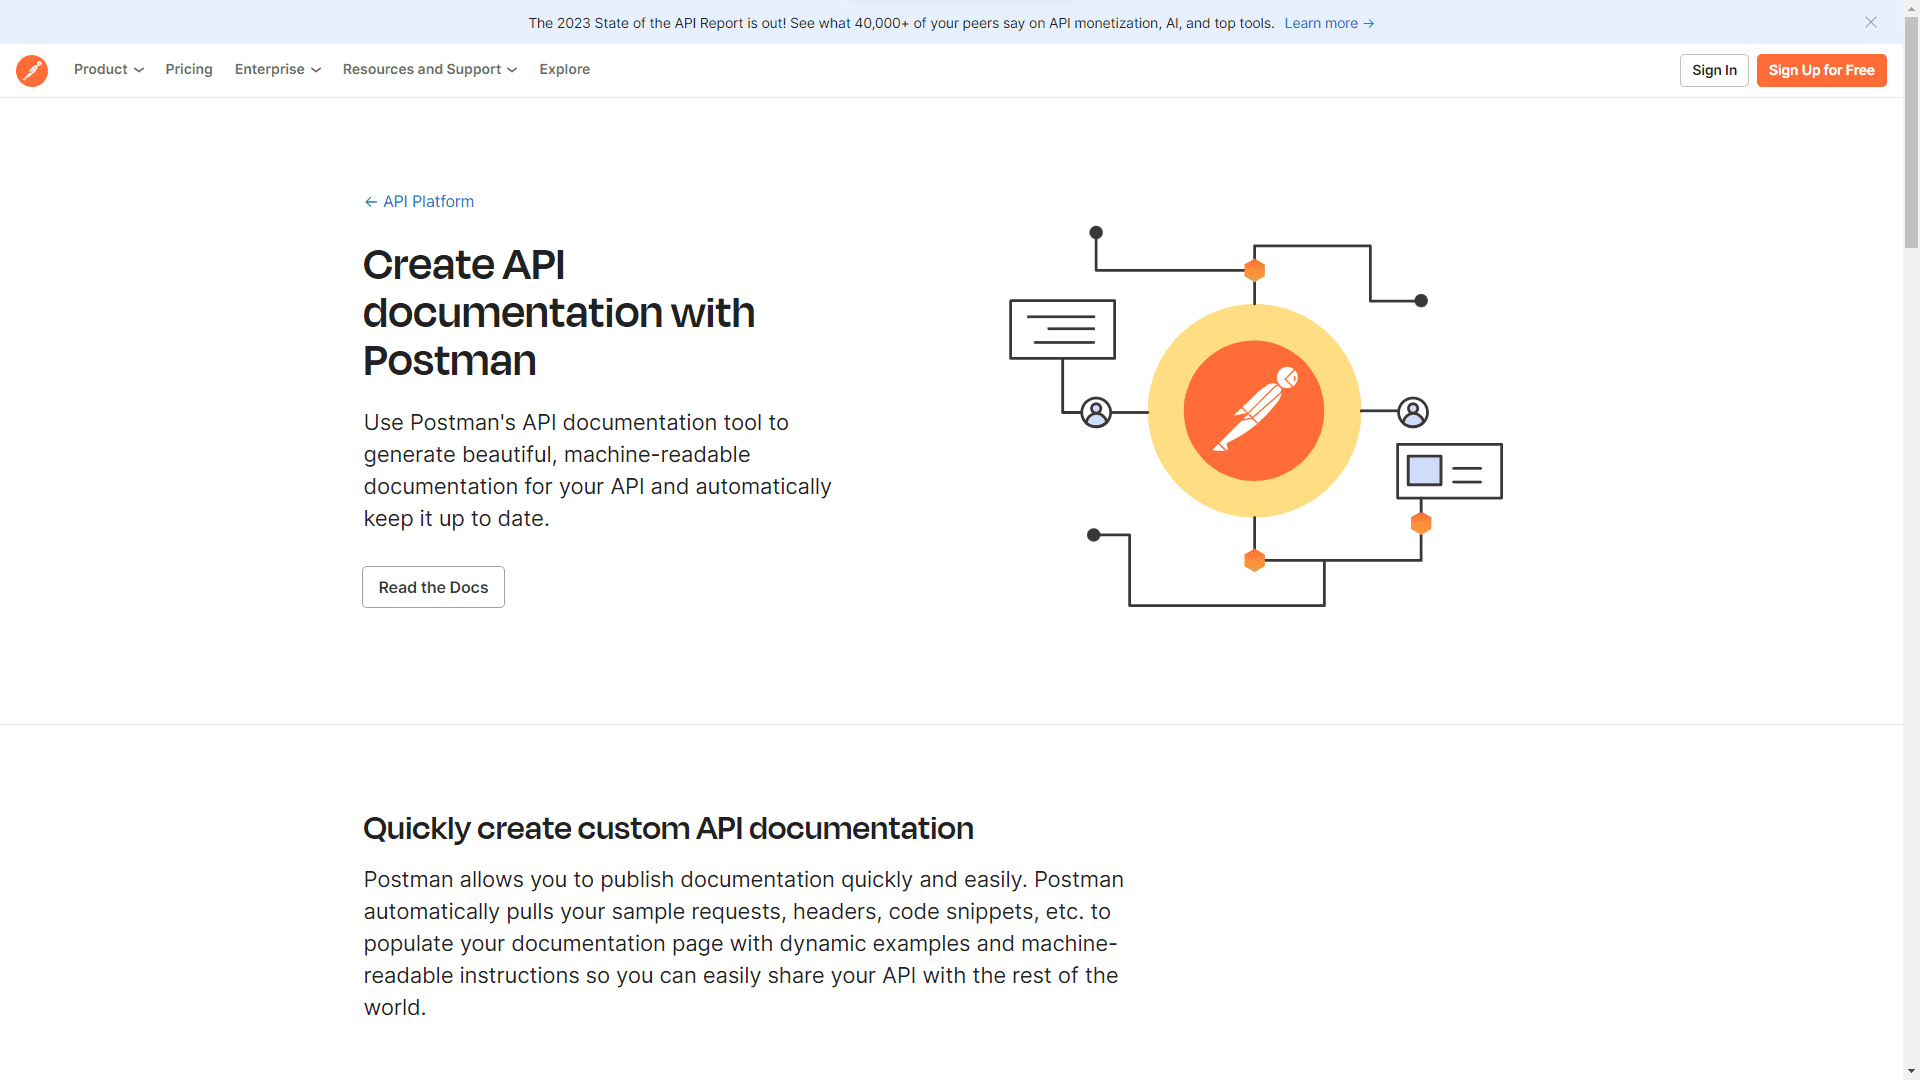Click the Postman logo in navbar
1920x1080 pixels.
[32, 70]
